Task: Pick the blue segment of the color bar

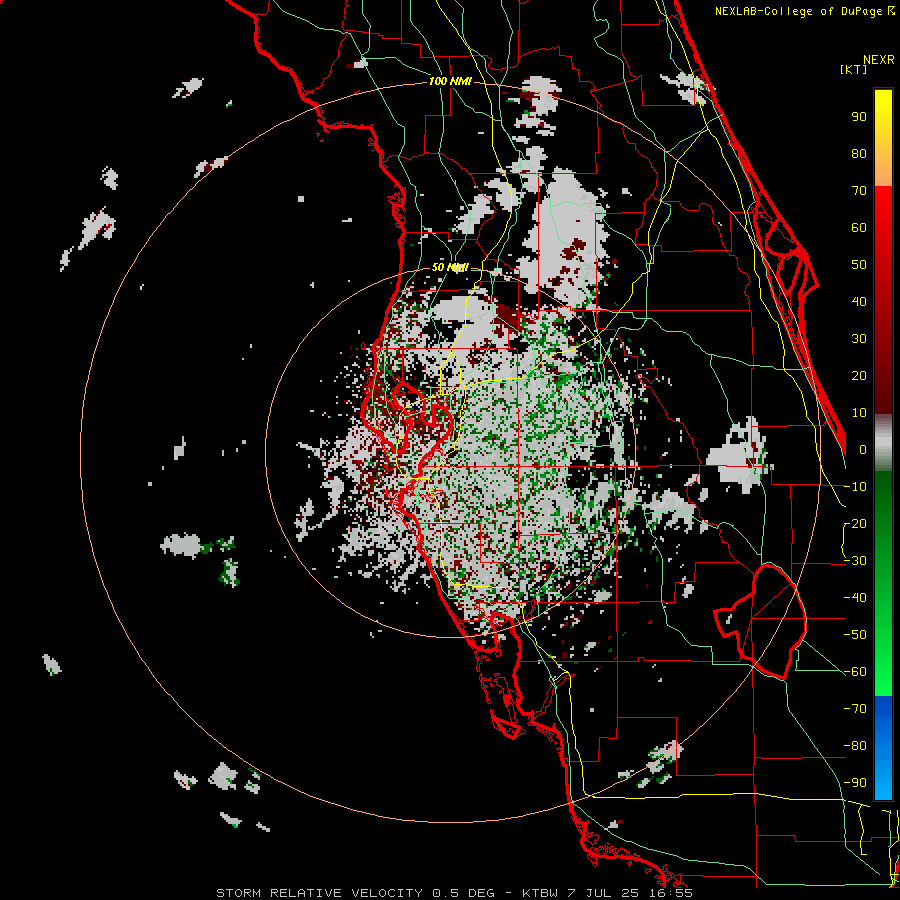Action: pos(883,748)
